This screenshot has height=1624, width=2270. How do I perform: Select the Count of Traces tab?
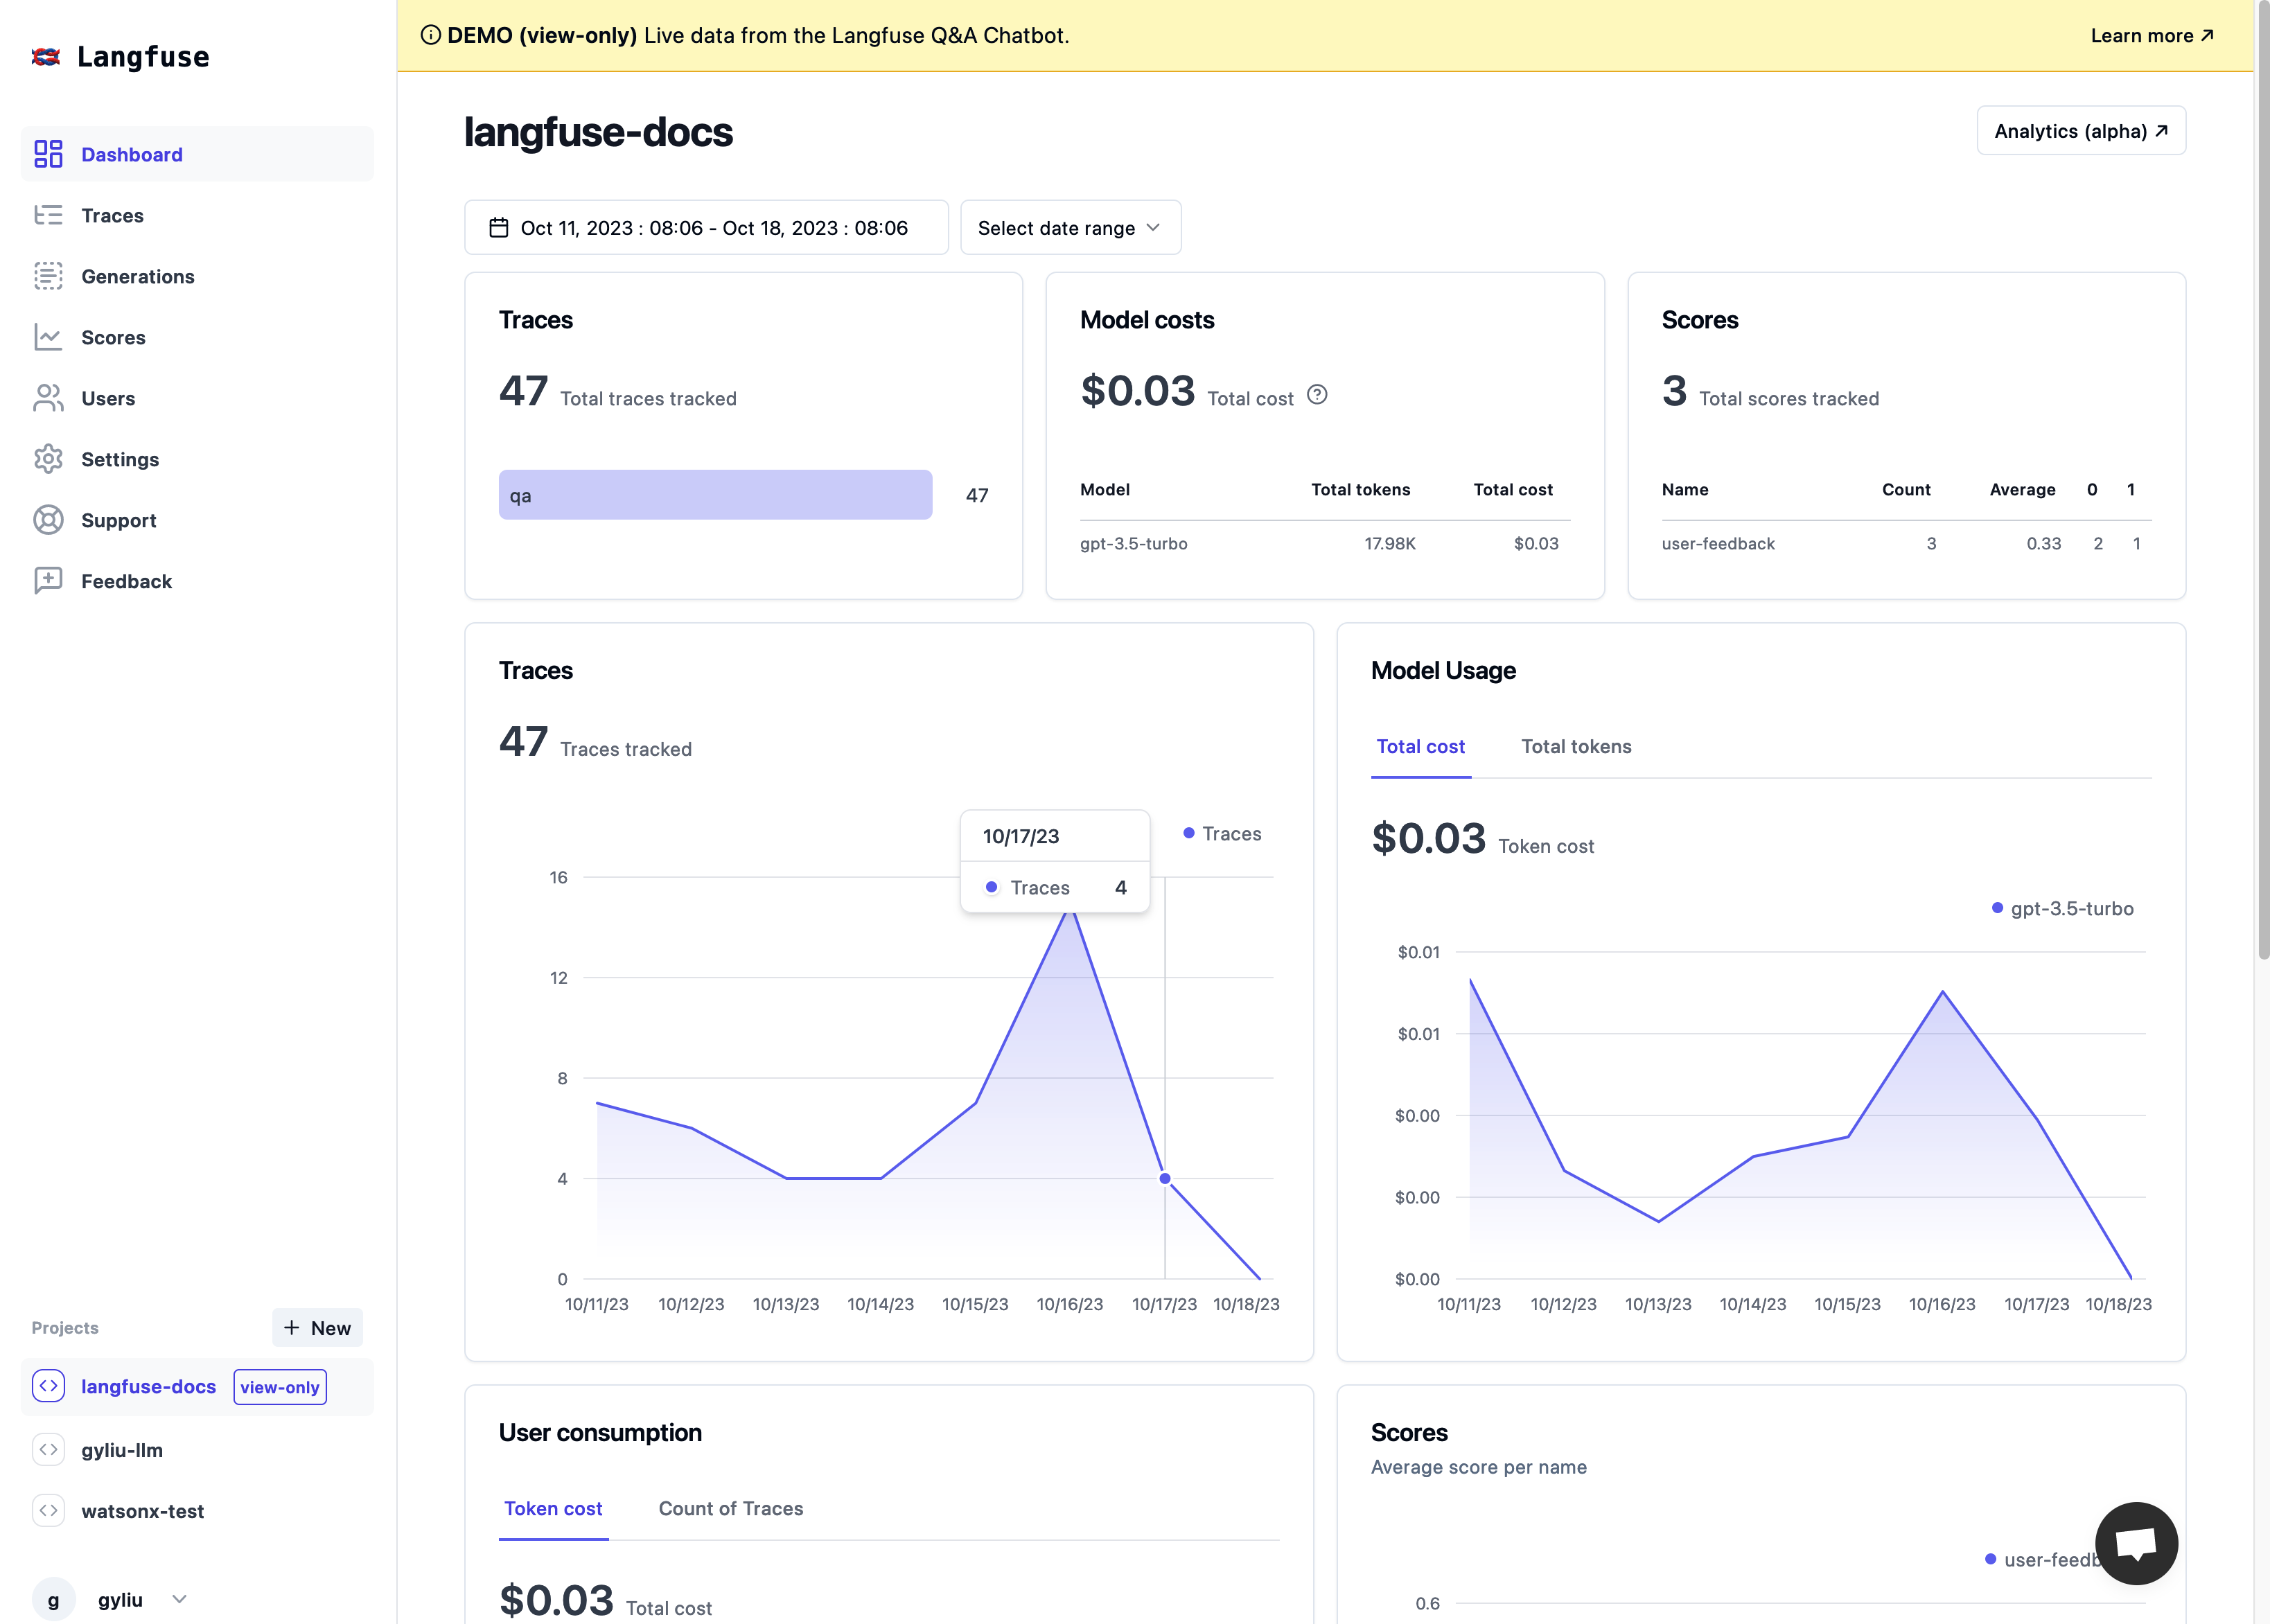tap(731, 1508)
